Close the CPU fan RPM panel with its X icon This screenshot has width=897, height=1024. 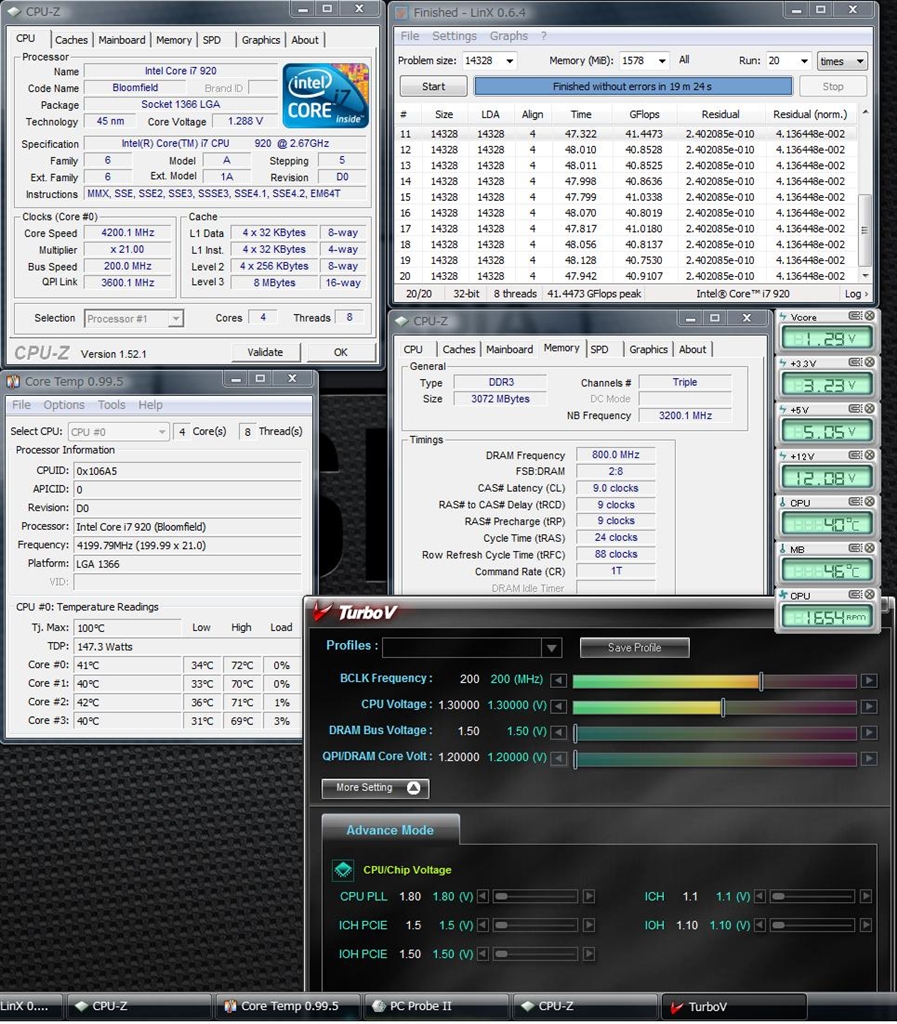pos(870,595)
